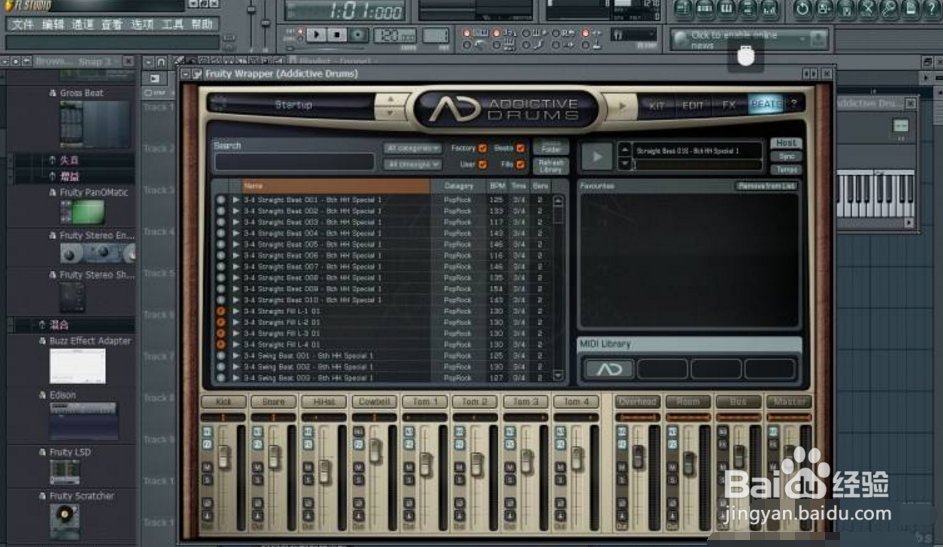Click the tools crossed icon in FL toolbar
The image size is (943, 547).
coord(867,8)
